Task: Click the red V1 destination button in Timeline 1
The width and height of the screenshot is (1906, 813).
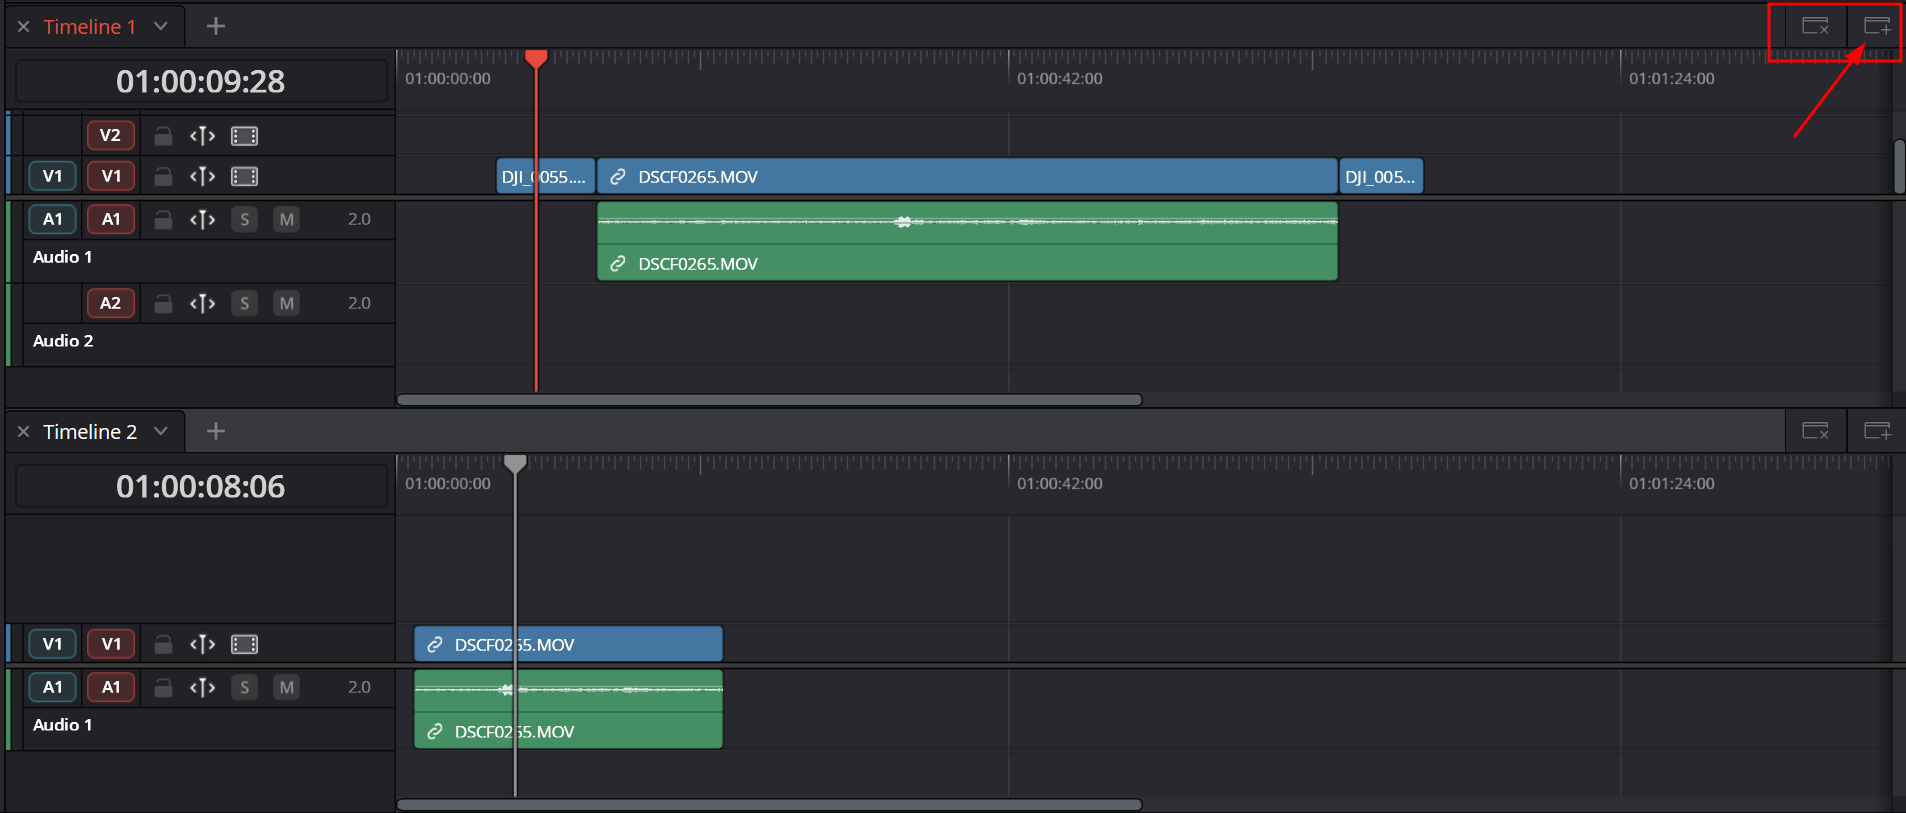Action: 111,176
